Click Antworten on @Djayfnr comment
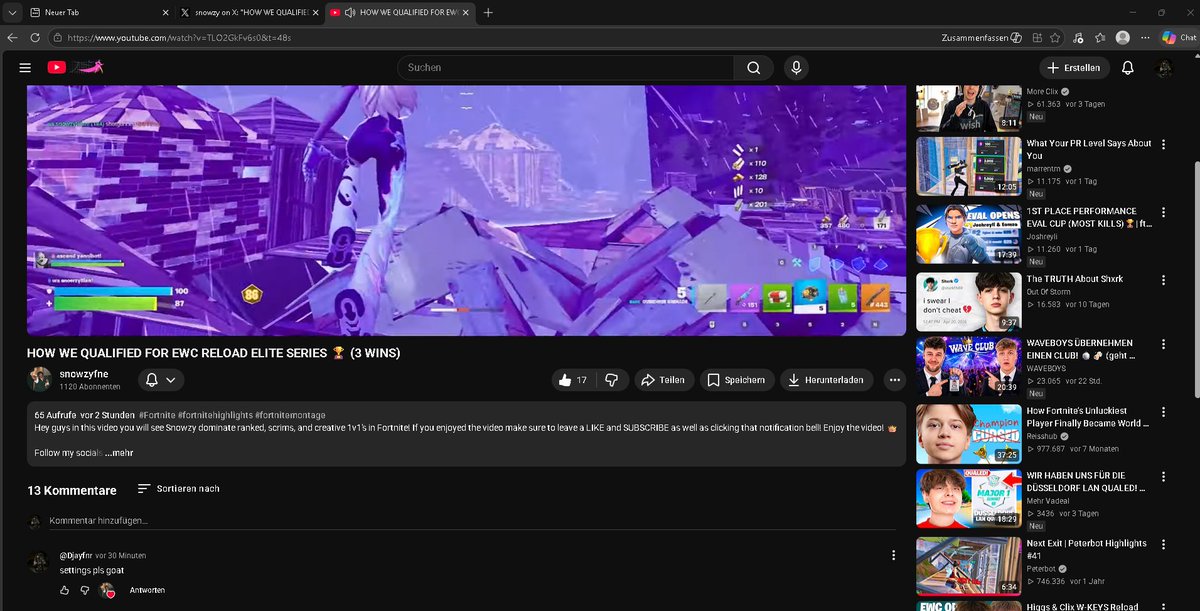 click(147, 590)
